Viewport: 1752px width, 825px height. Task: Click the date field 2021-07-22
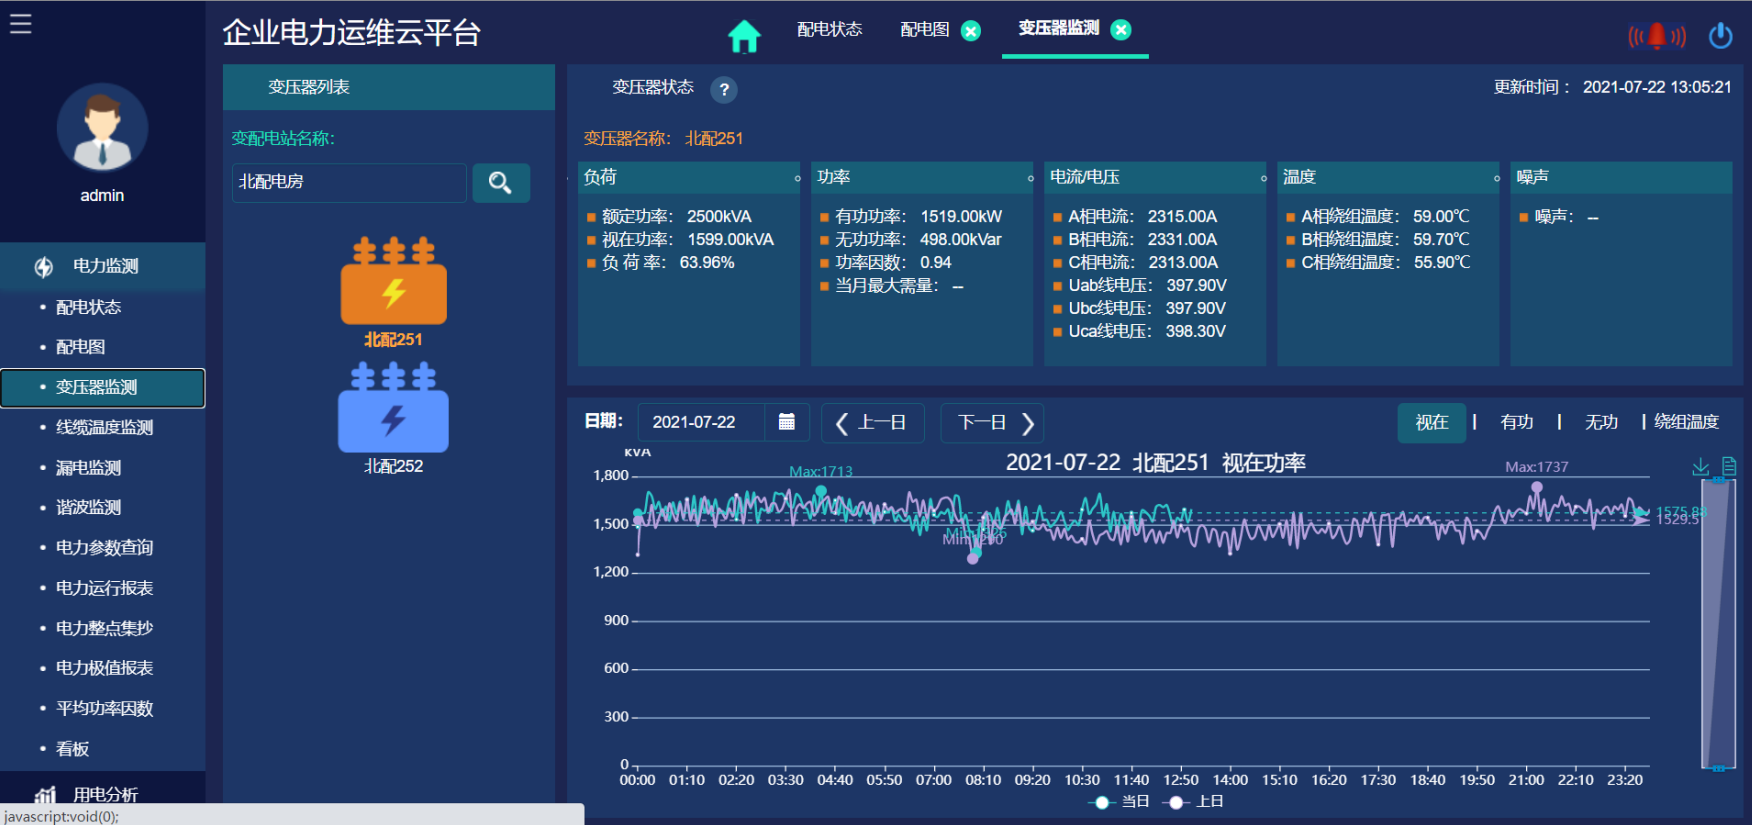(x=701, y=423)
